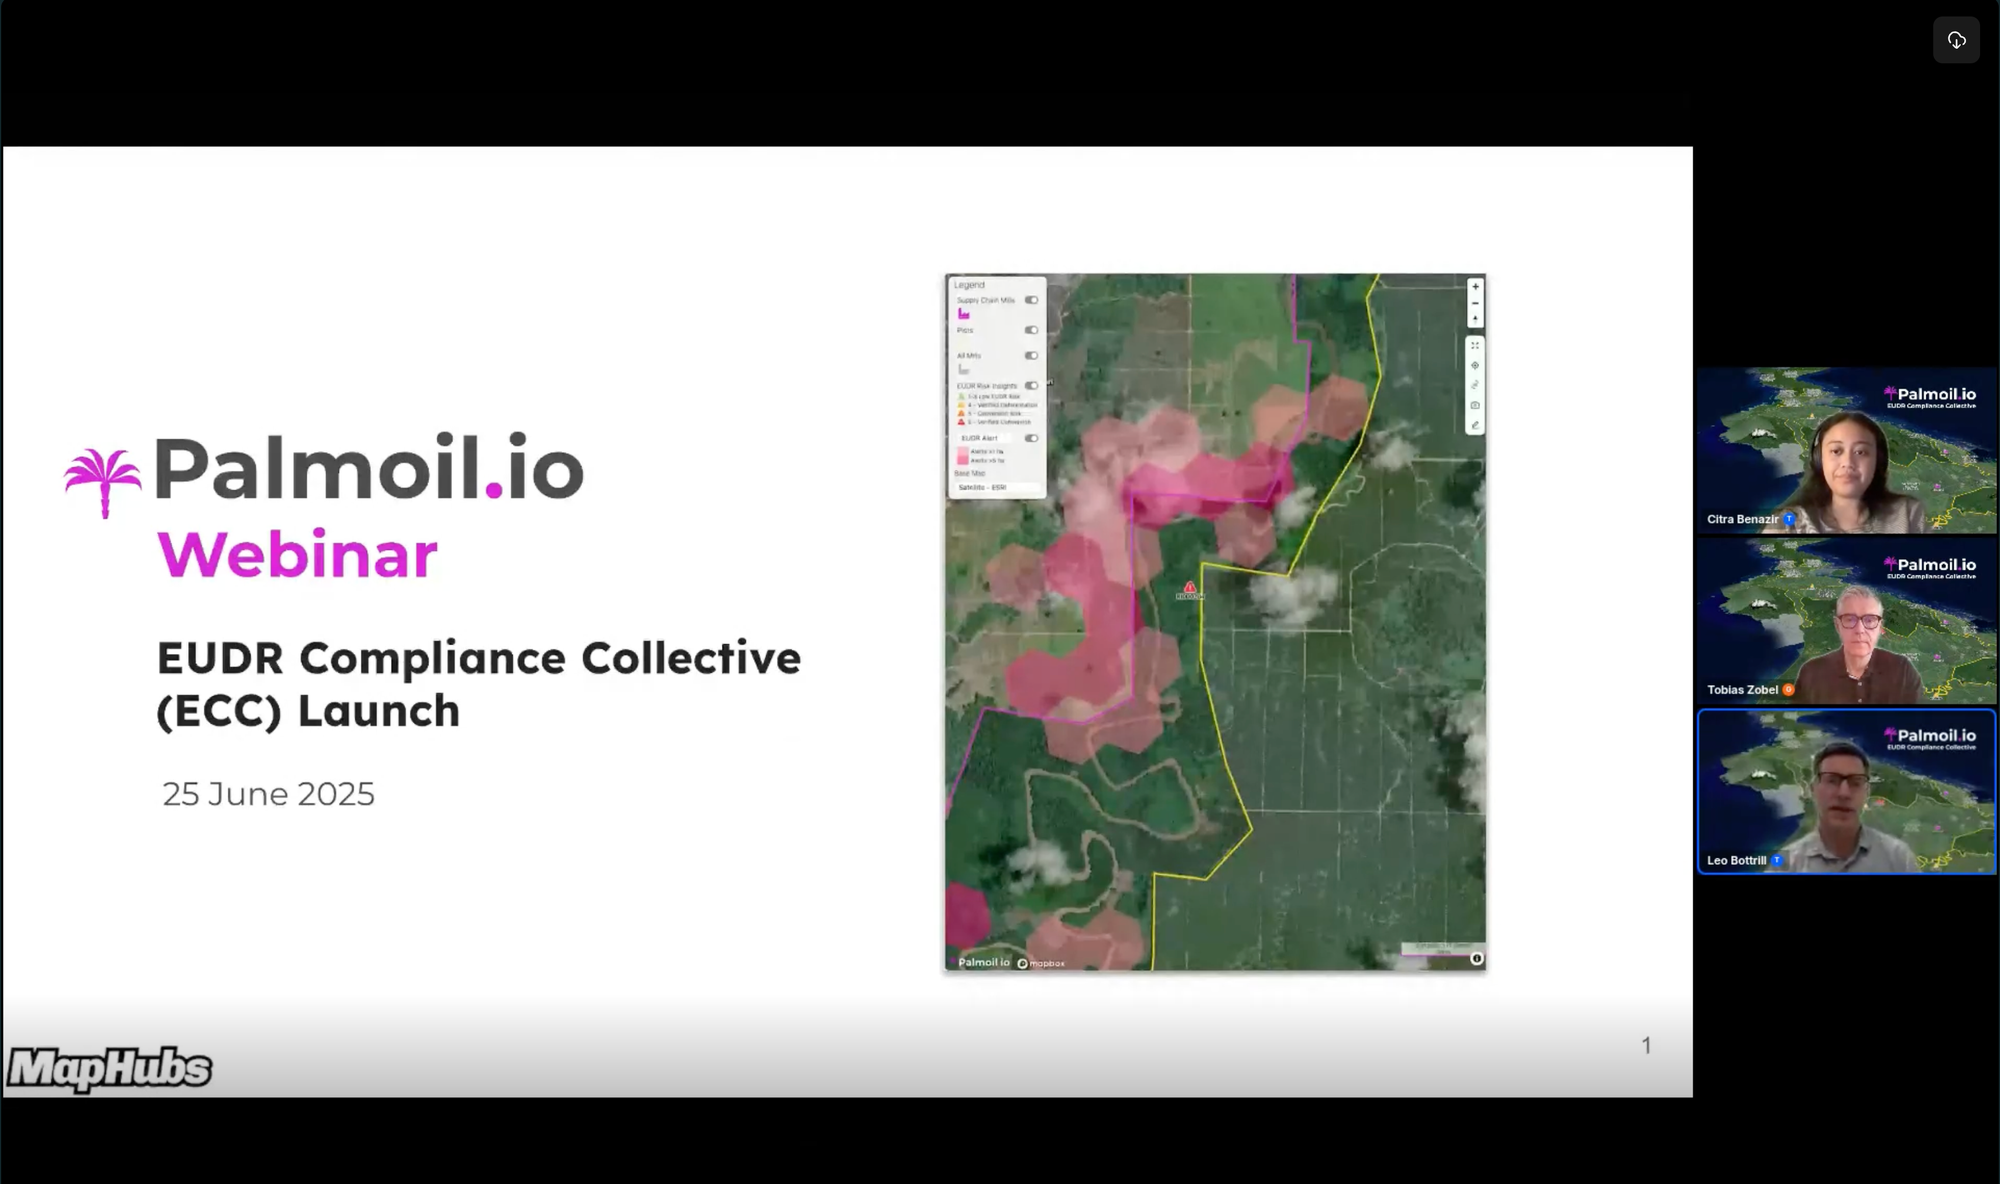
Task: Select the pencil draw map tool
Action: coord(1475,425)
